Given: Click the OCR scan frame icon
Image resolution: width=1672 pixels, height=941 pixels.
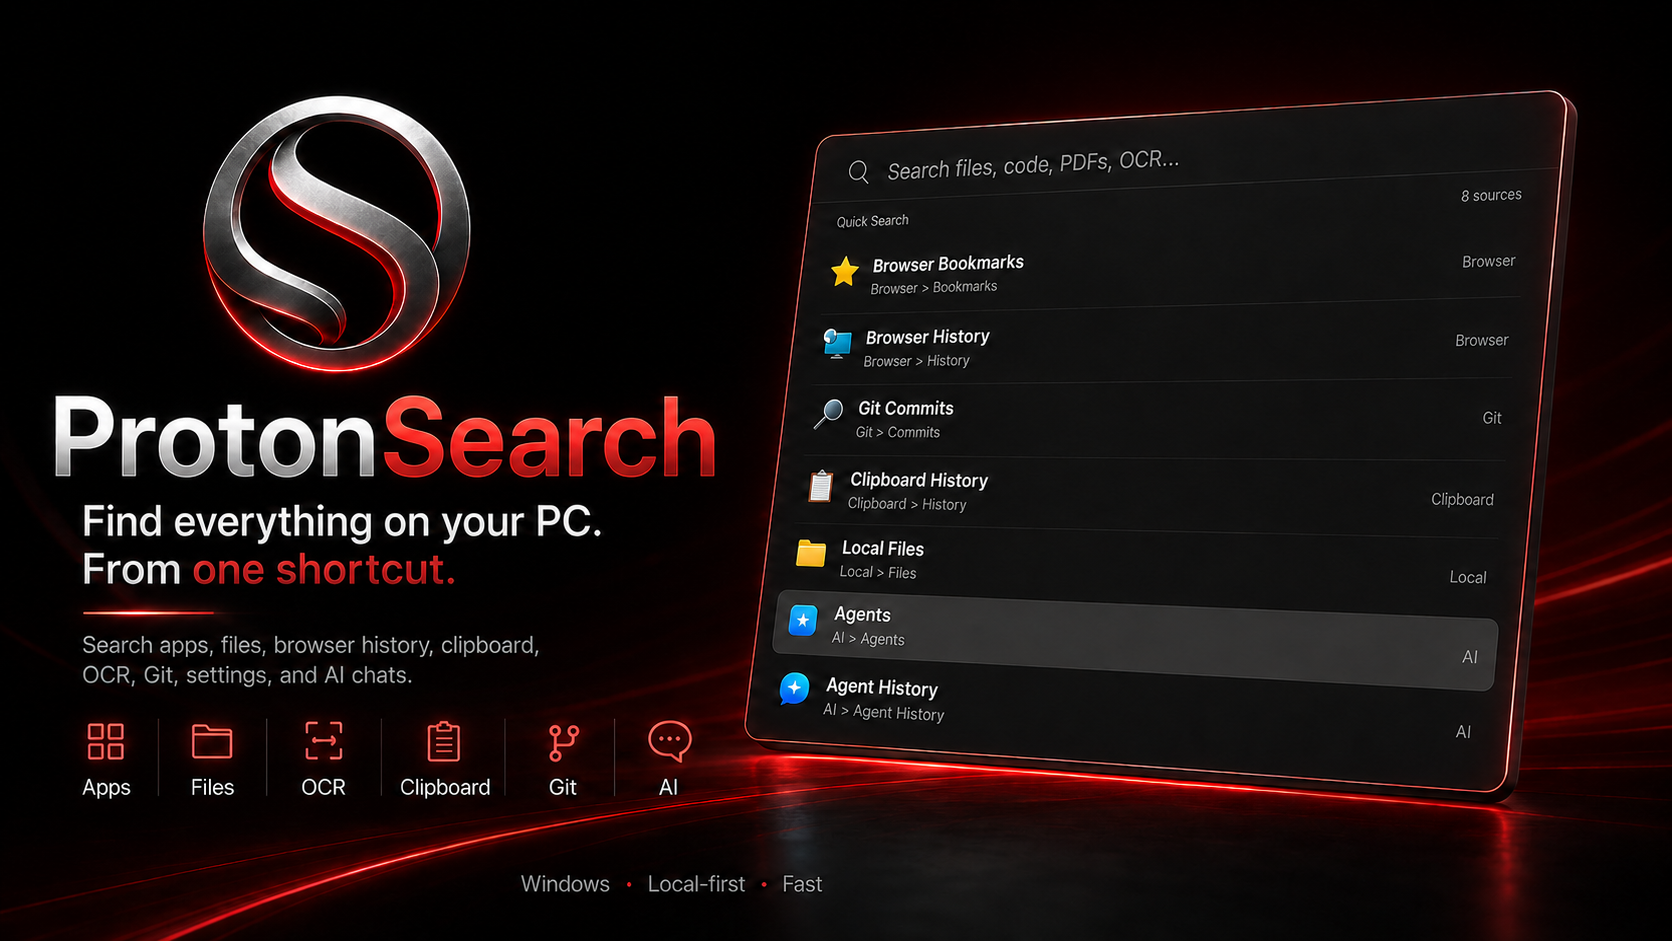Looking at the screenshot, I should coord(323,741).
